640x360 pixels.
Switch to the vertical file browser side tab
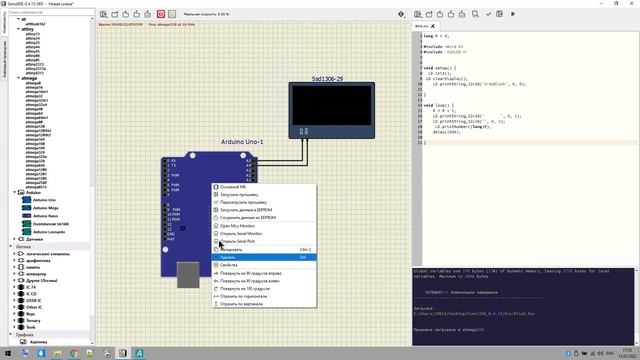(4, 59)
